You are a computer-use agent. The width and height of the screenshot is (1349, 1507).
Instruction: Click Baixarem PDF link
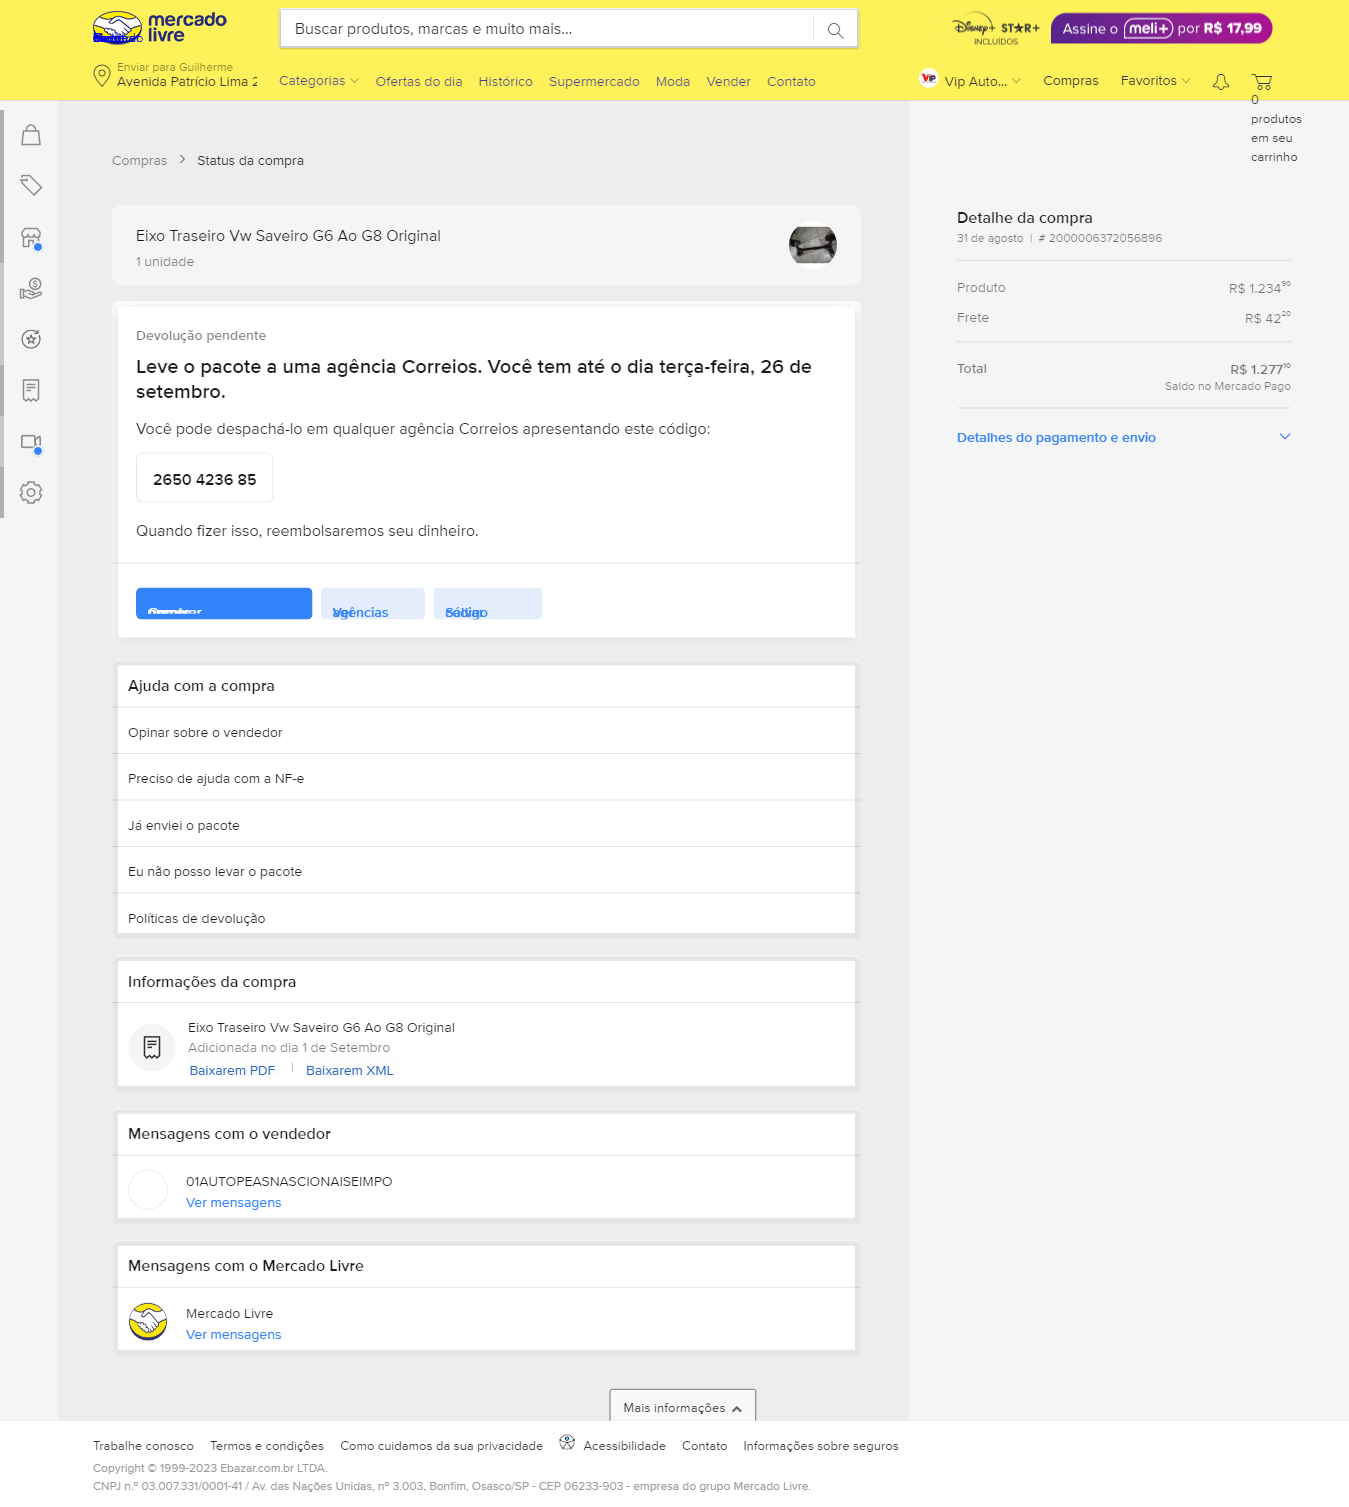(232, 1070)
